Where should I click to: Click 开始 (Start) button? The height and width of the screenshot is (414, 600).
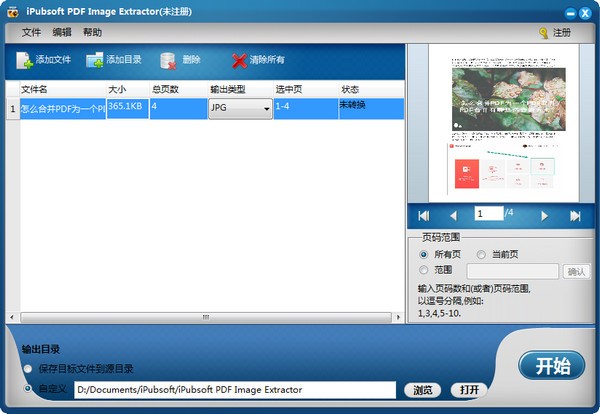click(552, 365)
